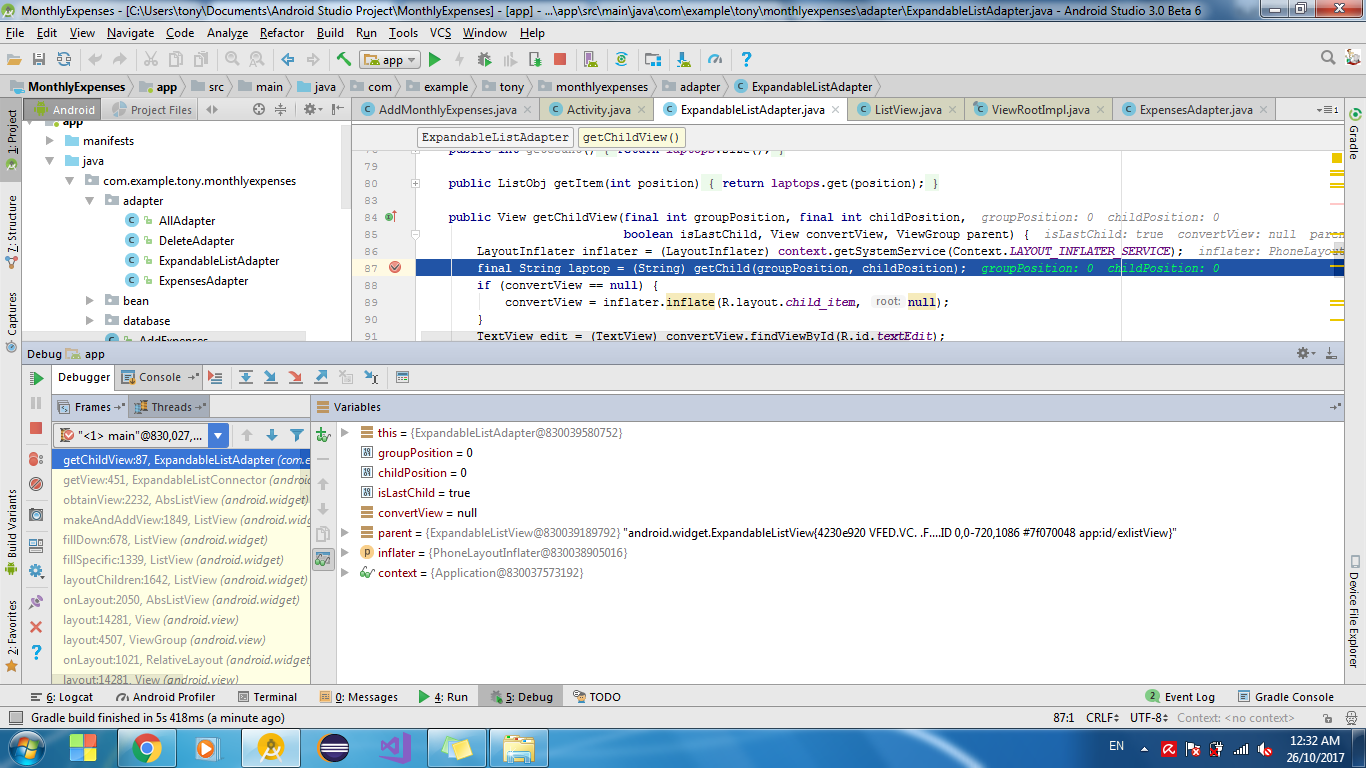Open Chrome from the Windows taskbar
This screenshot has height=768, width=1366.
click(147, 748)
